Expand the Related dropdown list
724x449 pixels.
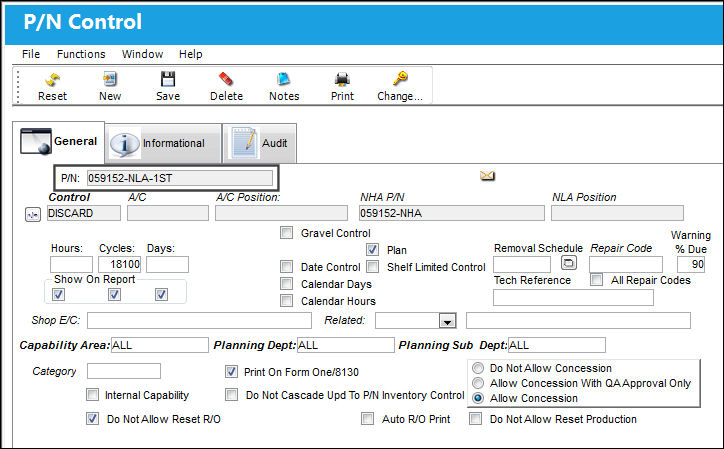pyautogui.click(x=447, y=321)
